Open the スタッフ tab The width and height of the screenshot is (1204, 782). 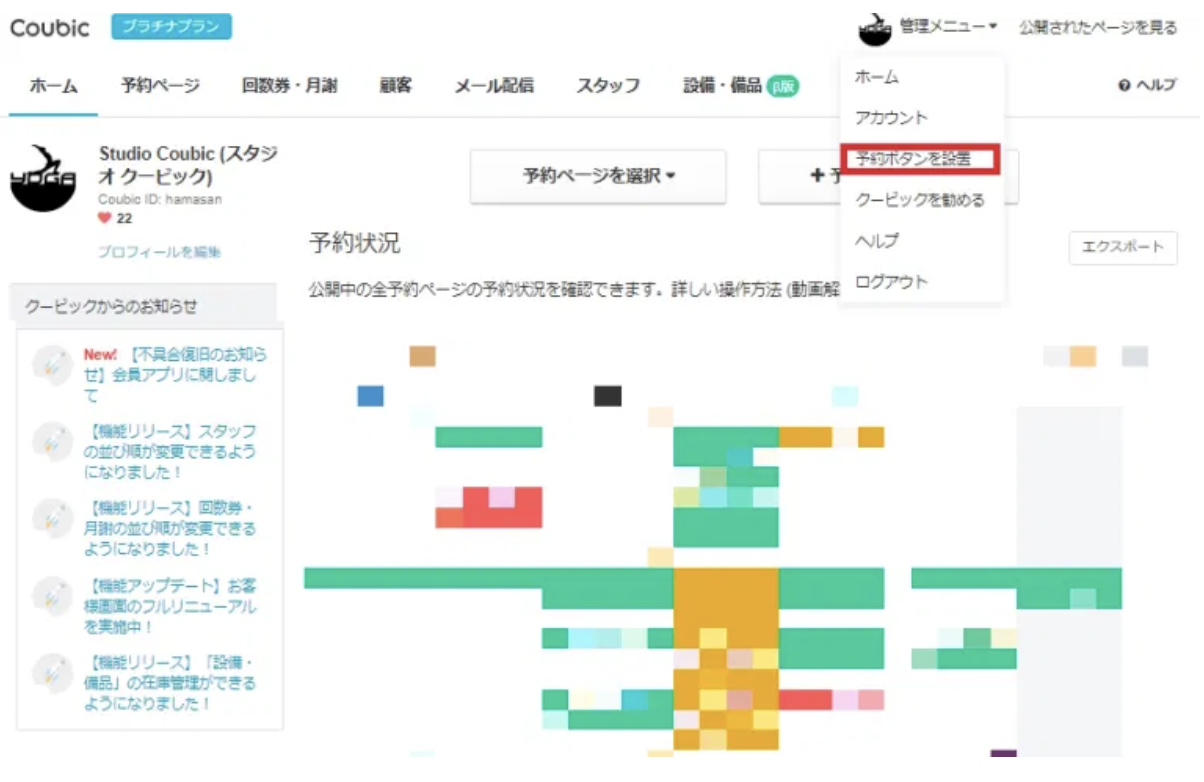608,86
